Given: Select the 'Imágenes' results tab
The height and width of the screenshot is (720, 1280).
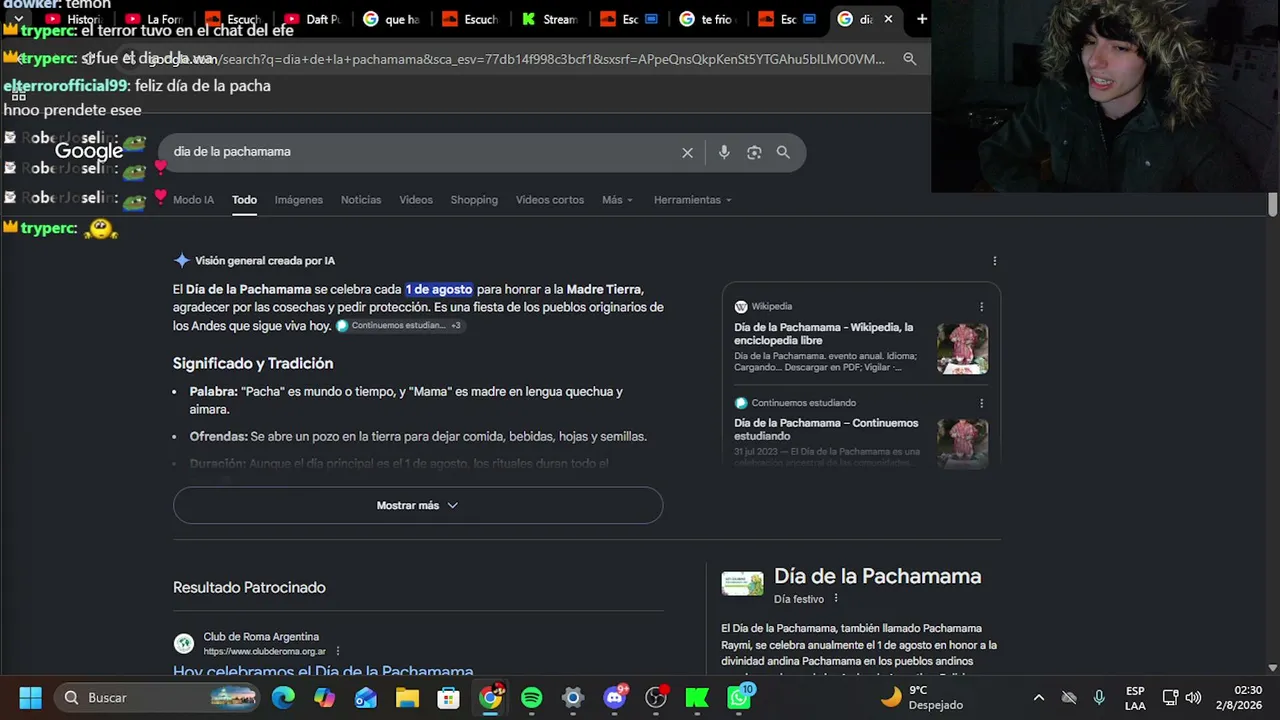Looking at the screenshot, I should click(x=299, y=200).
